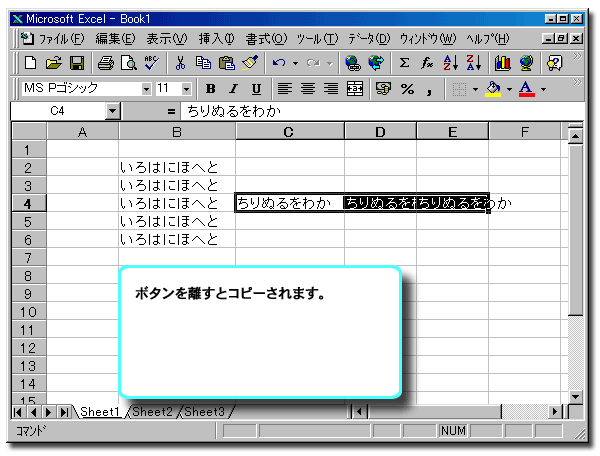Open a file with the Open folder icon

click(54, 63)
